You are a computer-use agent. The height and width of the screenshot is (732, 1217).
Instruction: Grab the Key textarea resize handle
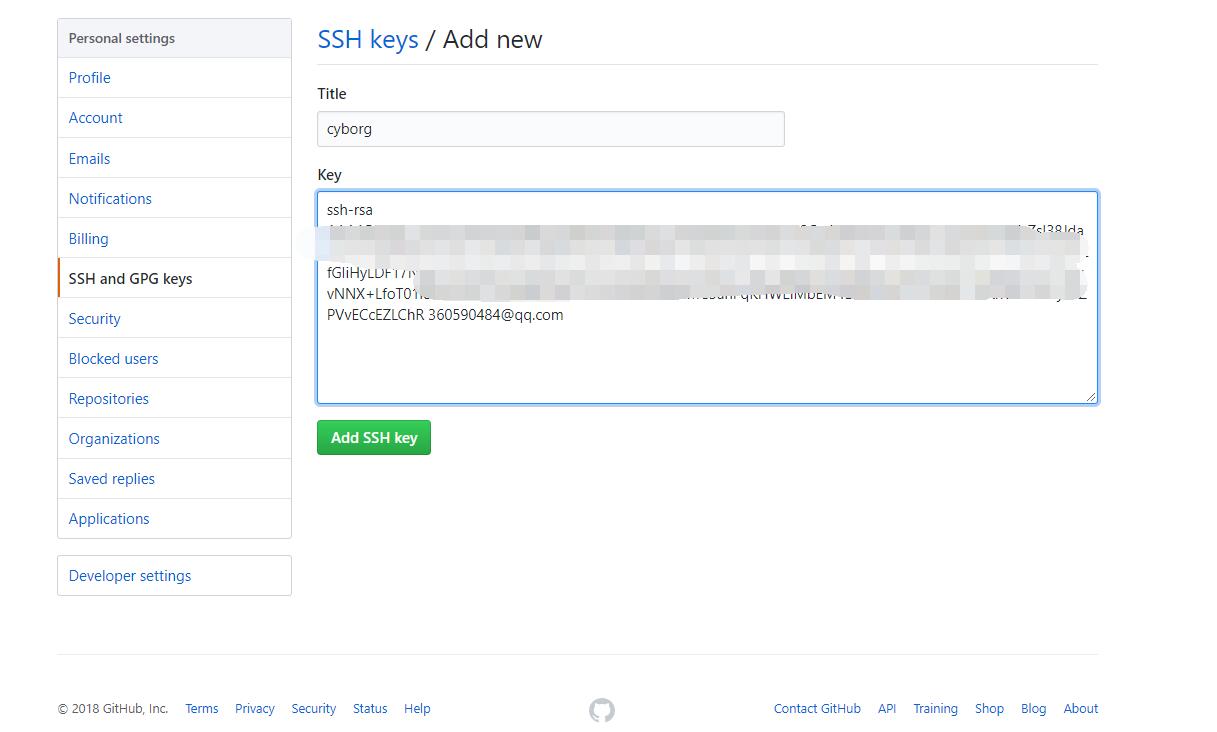pyautogui.click(x=1090, y=396)
